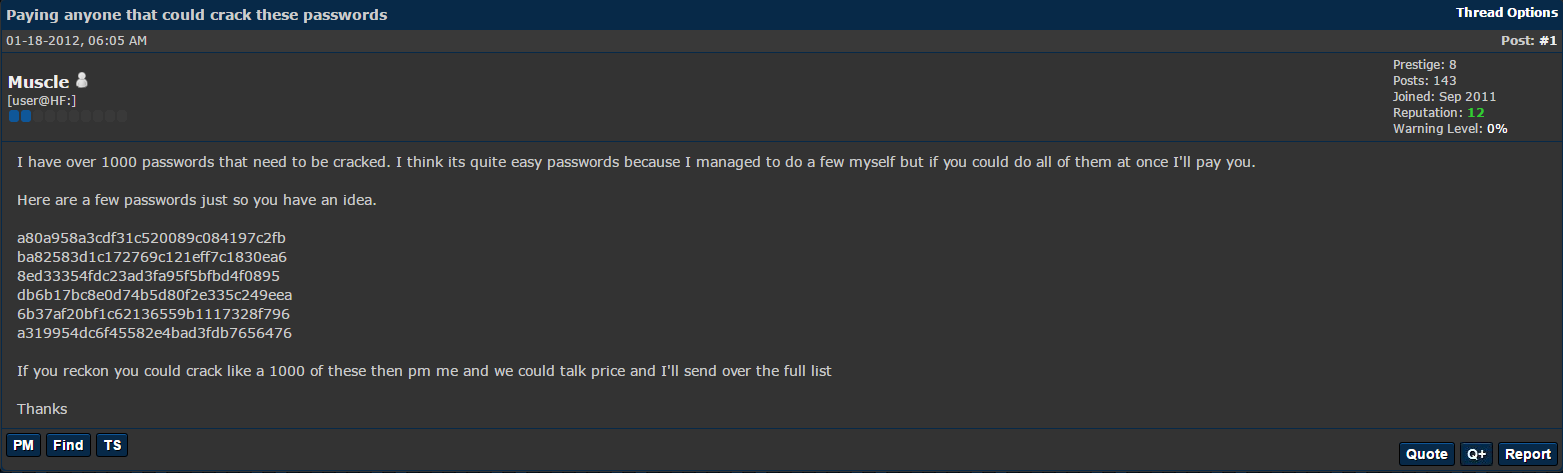Click the Warning Level 0% value
This screenshot has height=473, width=1563.
point(1496,129)
